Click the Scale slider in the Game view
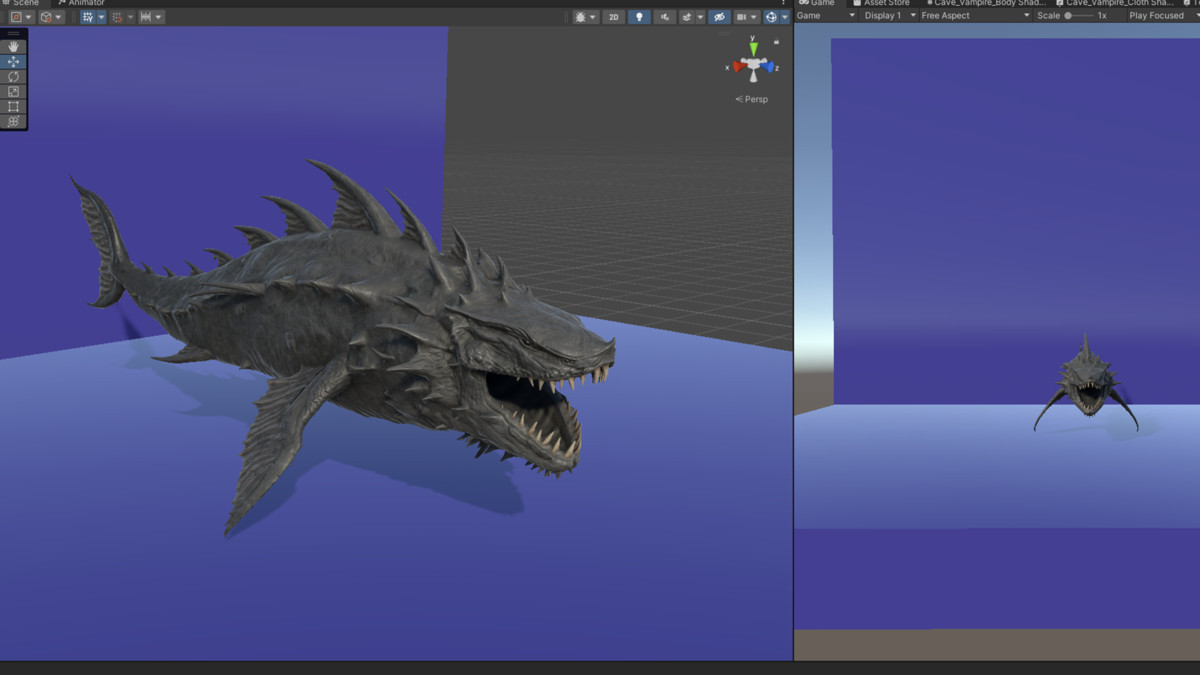The image size is (1200, 675). pos(1070,15)
